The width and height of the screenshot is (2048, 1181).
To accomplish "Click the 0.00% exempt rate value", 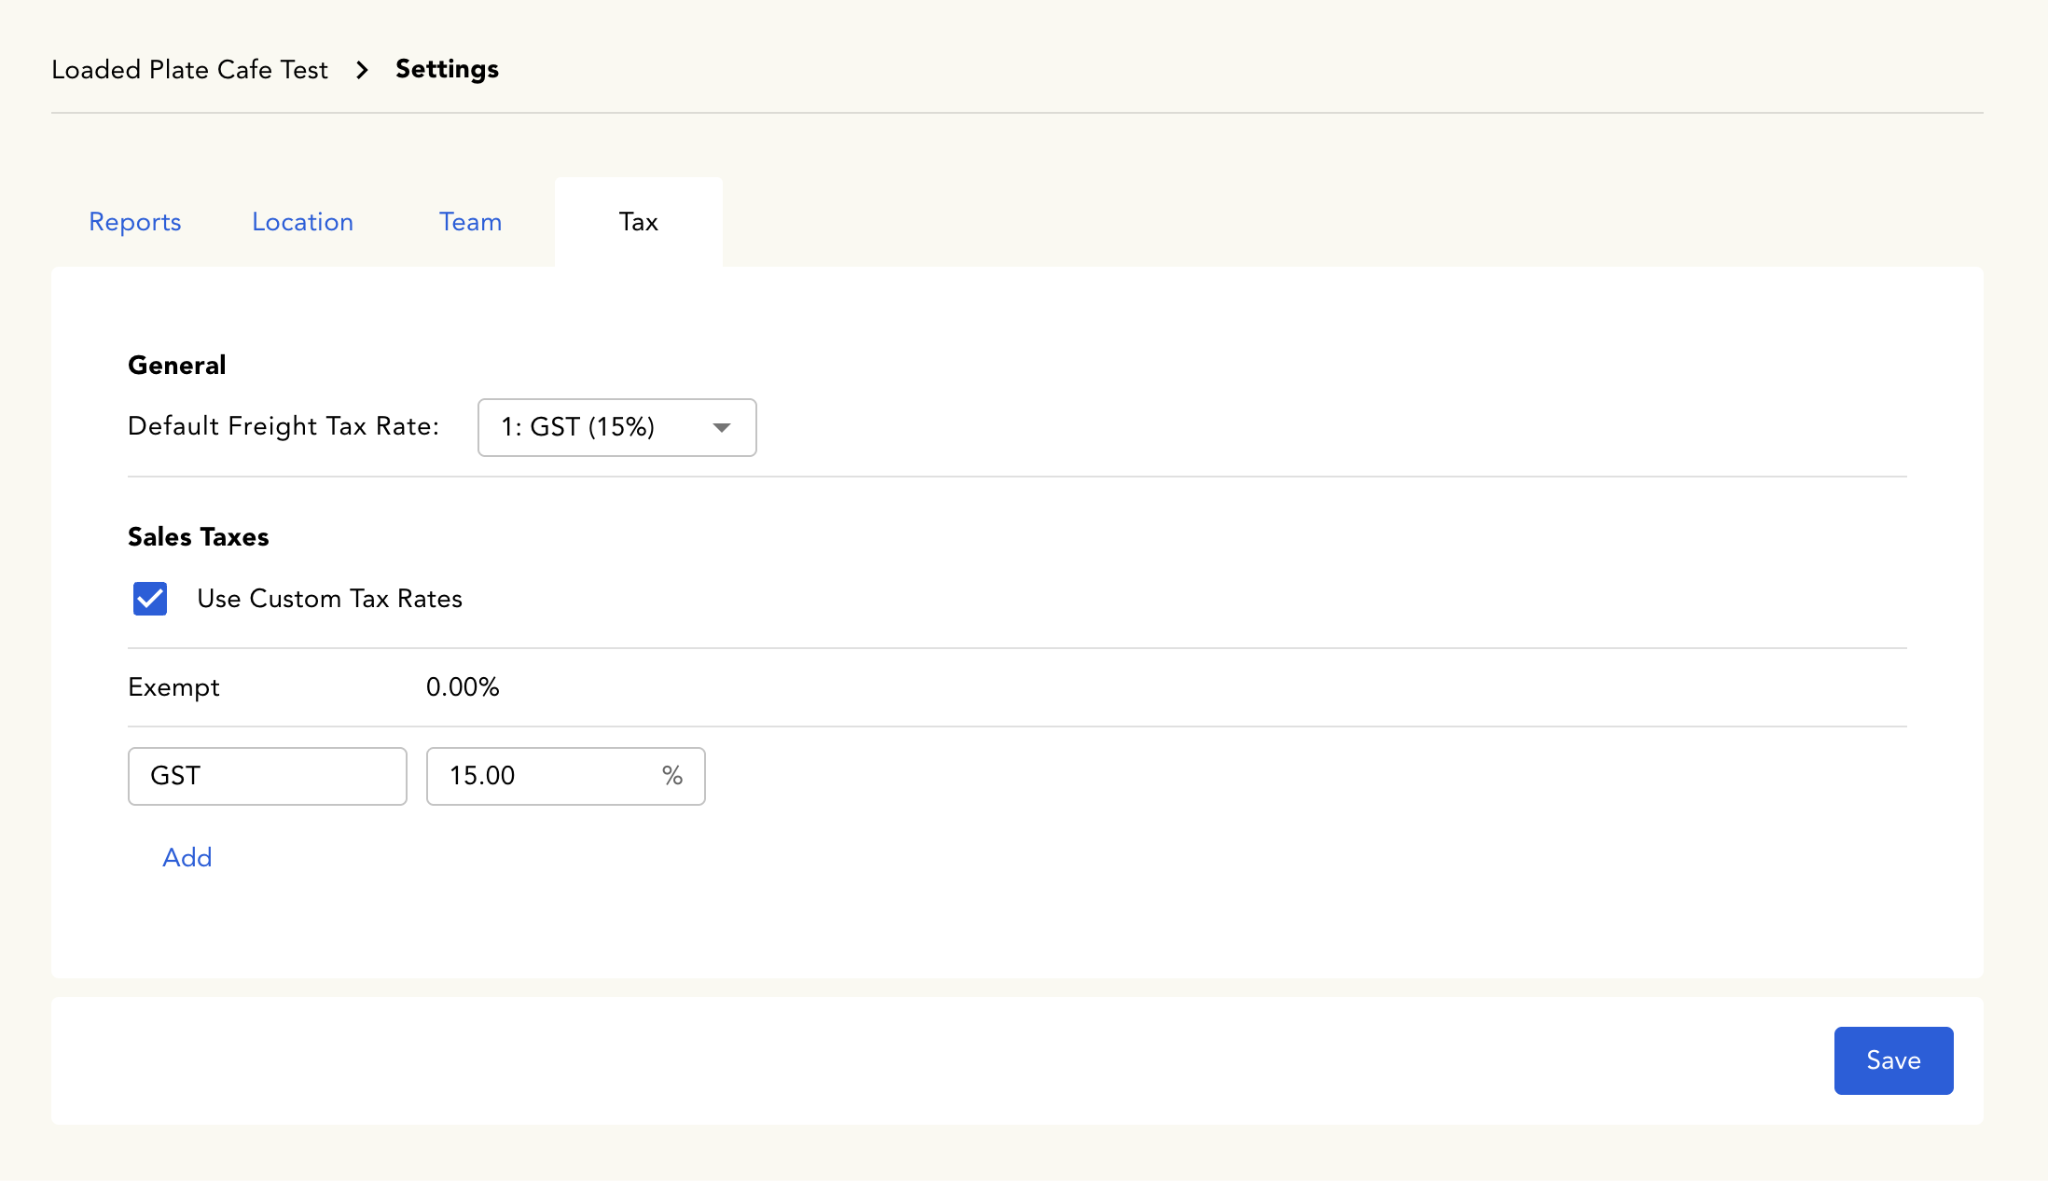I will pyautogui.click(x=462, y=688).
